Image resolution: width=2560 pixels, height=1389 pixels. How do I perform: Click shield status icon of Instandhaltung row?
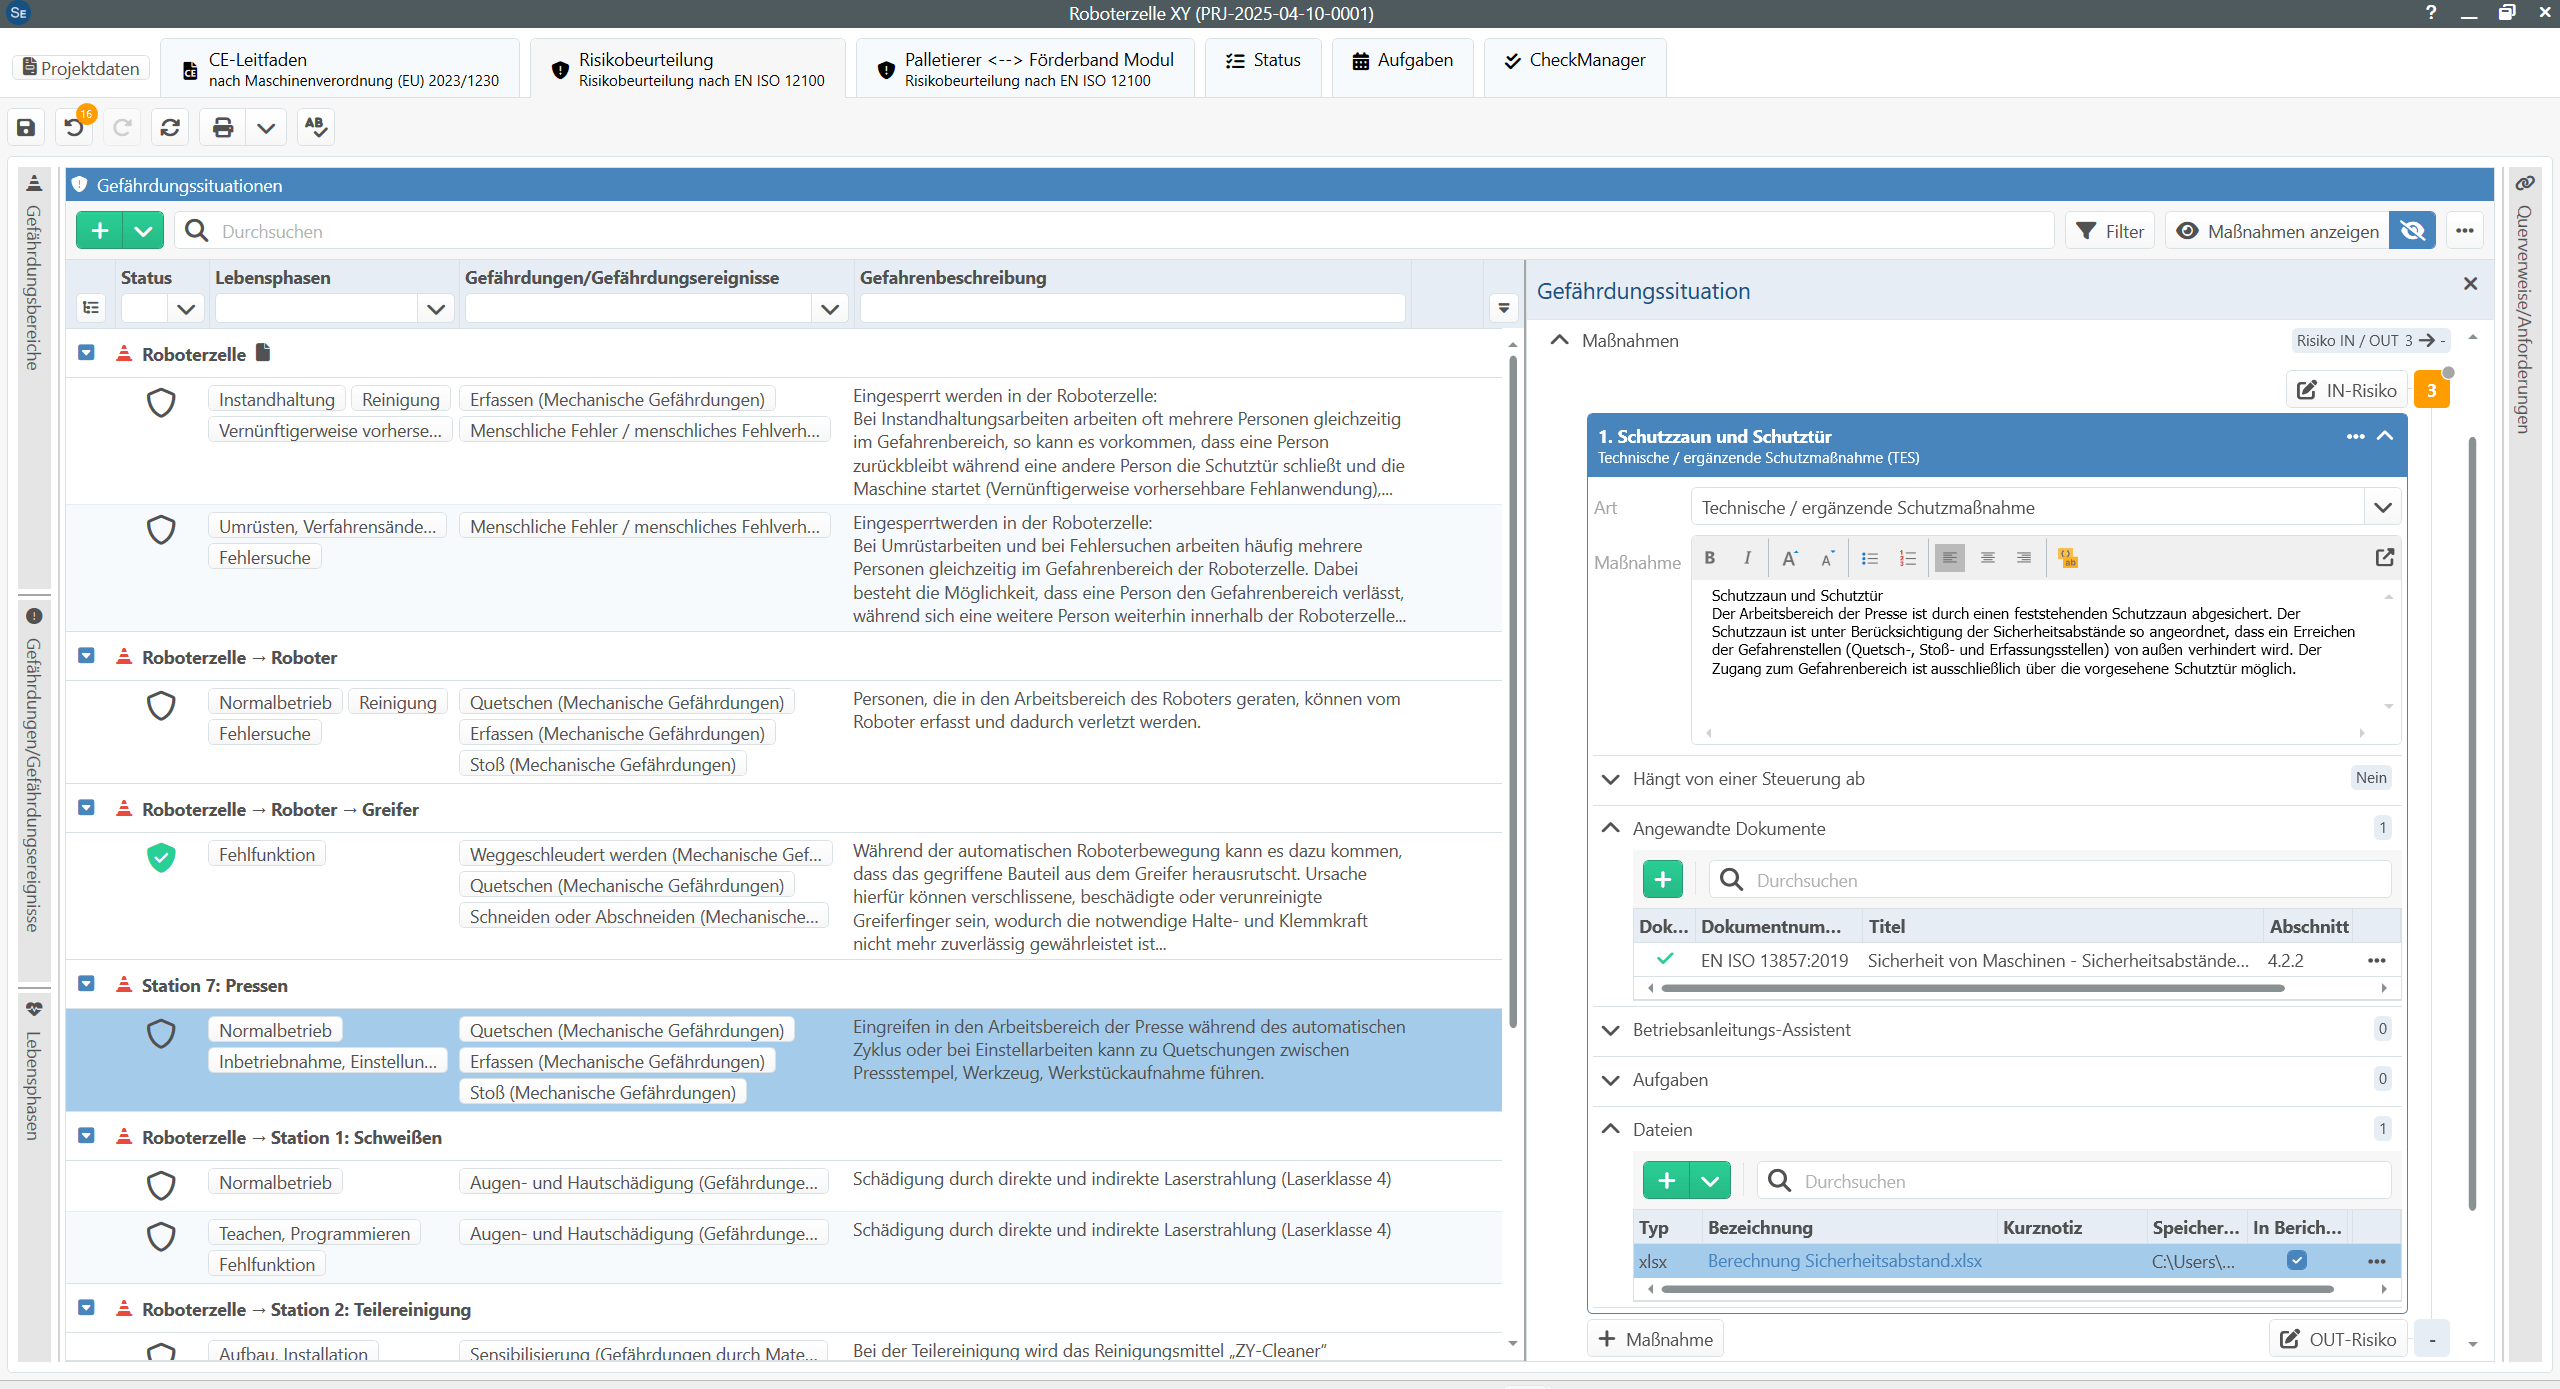tap(161, 402)
